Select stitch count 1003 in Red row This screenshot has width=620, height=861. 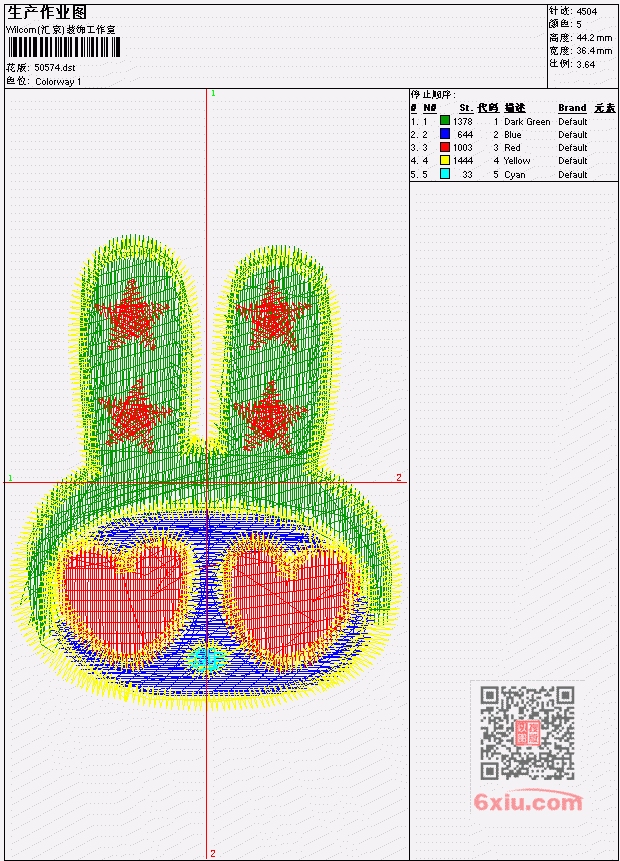(462, 148)
